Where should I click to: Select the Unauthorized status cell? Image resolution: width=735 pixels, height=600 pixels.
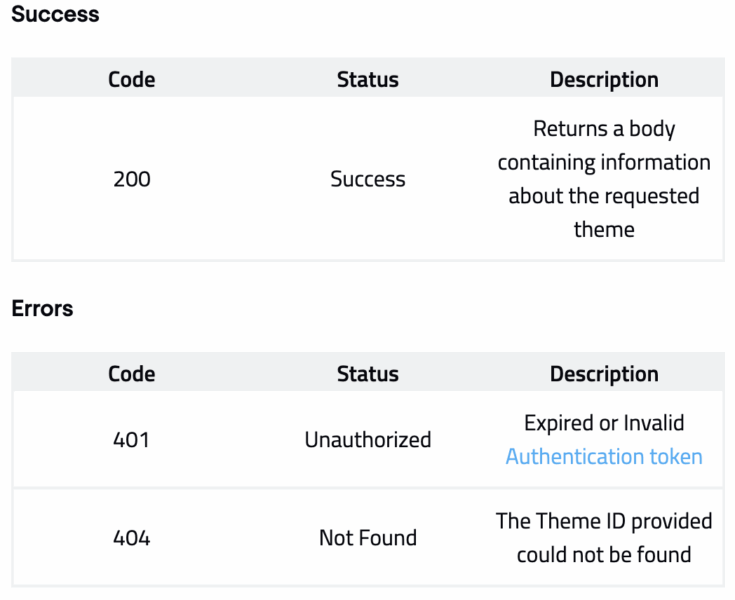[x=368, y=440]
